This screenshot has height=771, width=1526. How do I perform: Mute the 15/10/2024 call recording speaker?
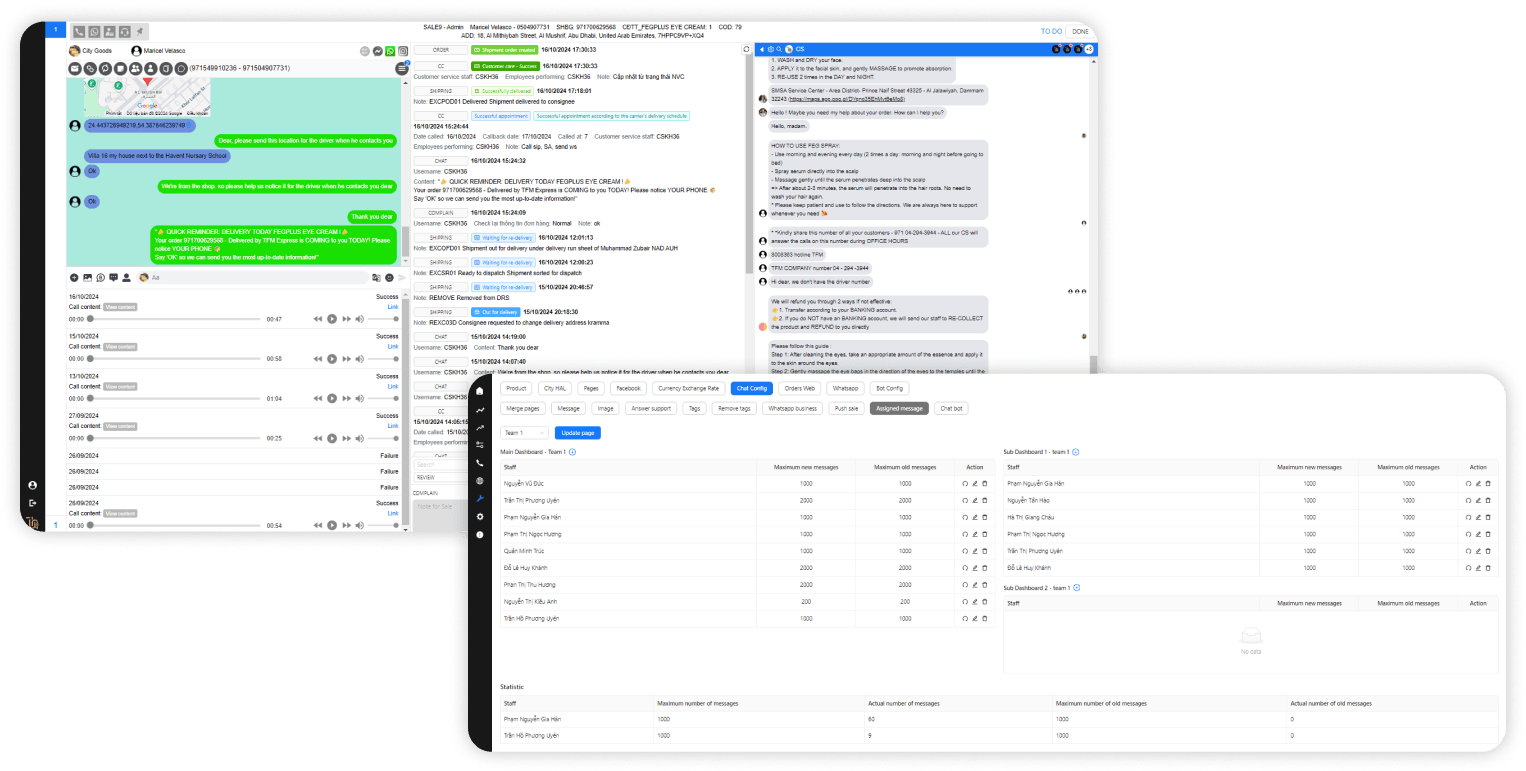point(360,358)
